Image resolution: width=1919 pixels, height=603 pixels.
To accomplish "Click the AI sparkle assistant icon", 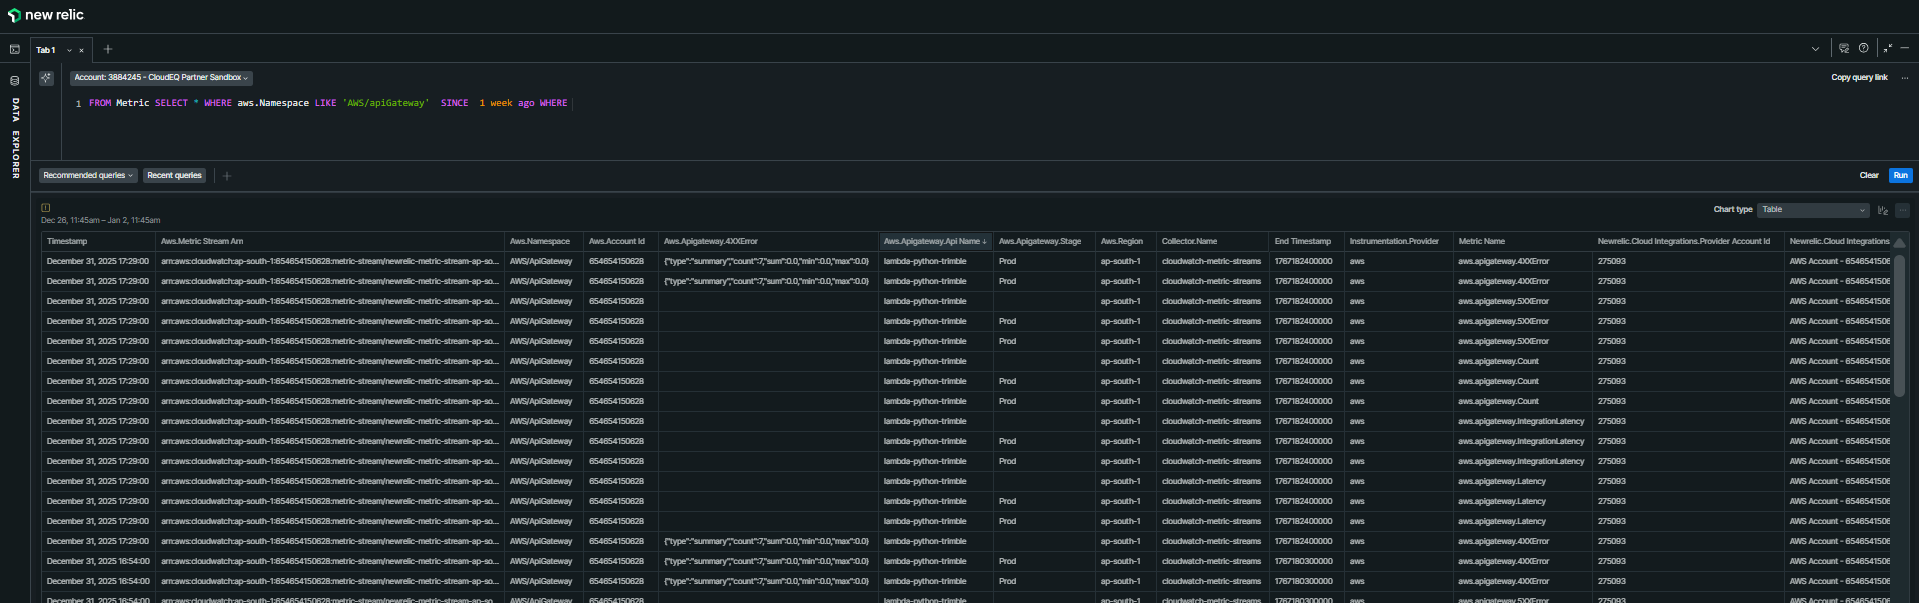I will [x=46, y=78].
